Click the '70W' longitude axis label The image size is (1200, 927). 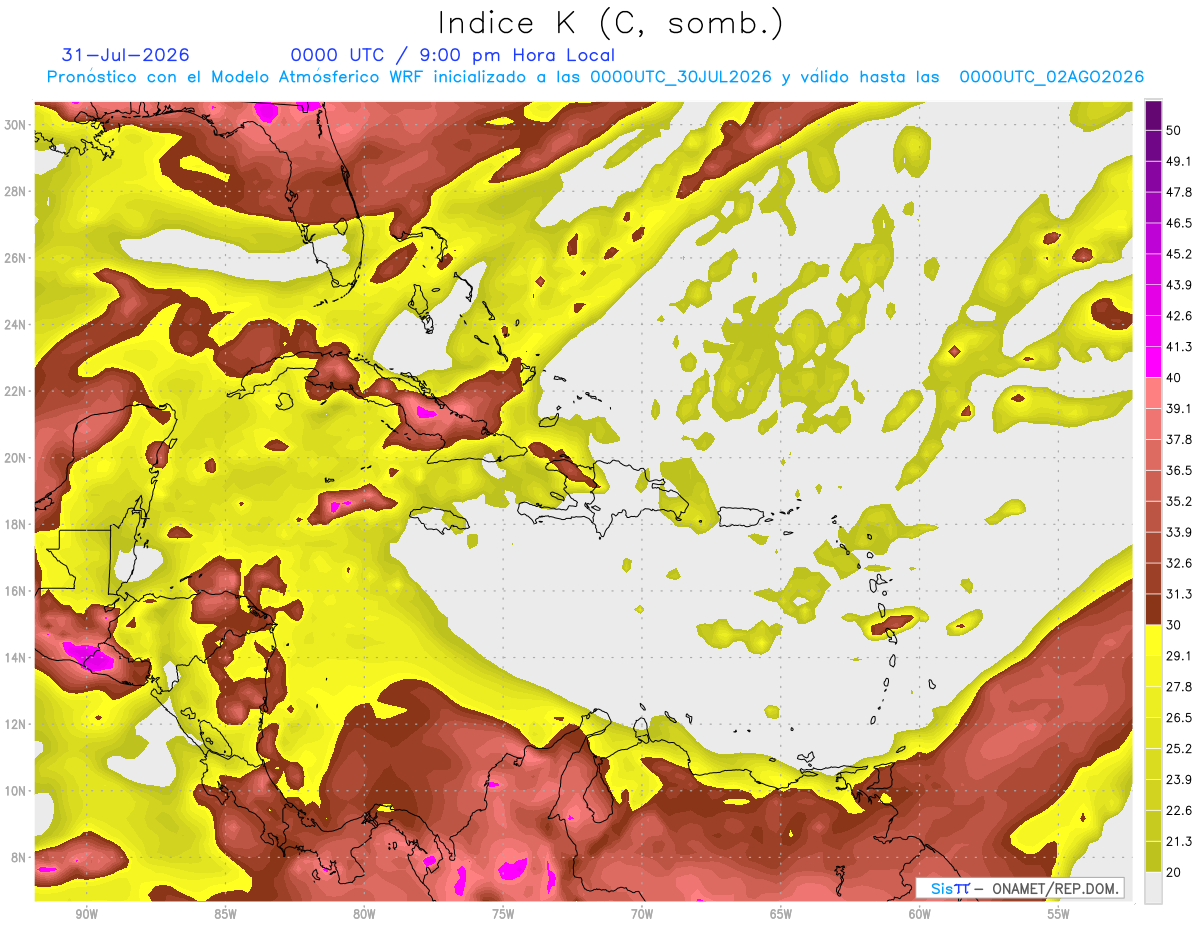[x=642, y=915]
